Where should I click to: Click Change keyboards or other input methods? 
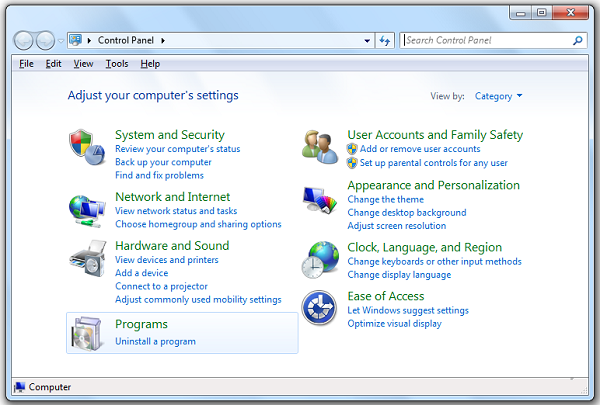point(434,261)
